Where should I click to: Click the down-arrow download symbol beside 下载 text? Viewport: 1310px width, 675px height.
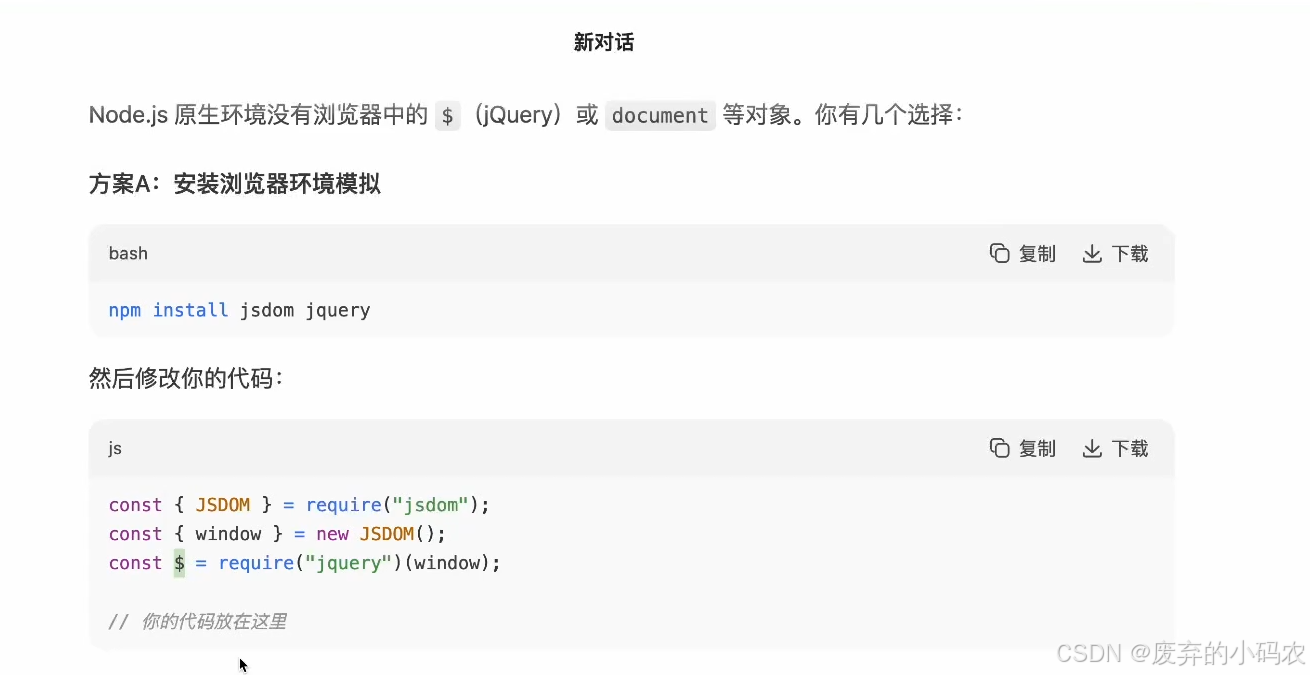[1091, 253]
